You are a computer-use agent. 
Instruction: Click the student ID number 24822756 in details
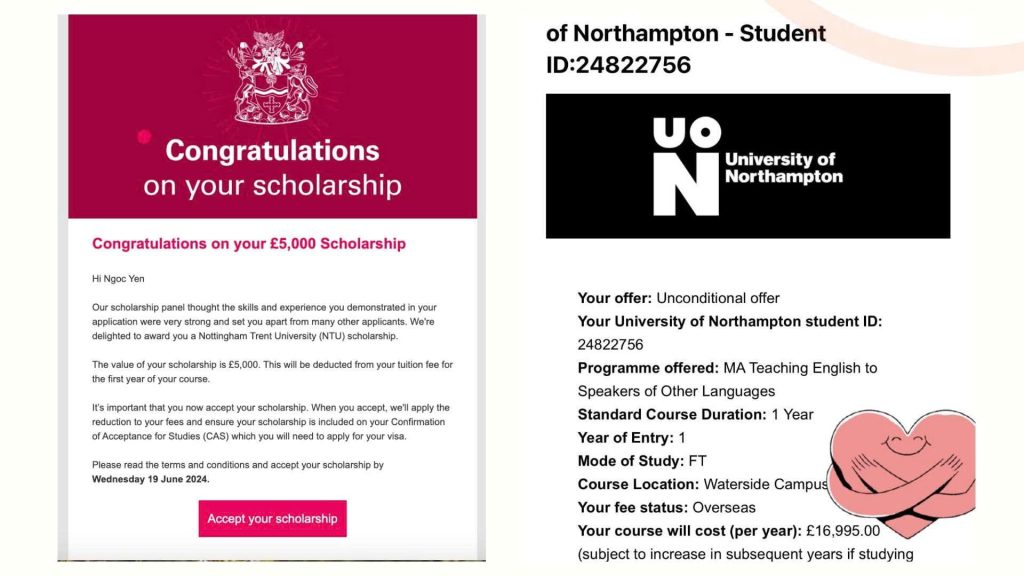point(610,344)
